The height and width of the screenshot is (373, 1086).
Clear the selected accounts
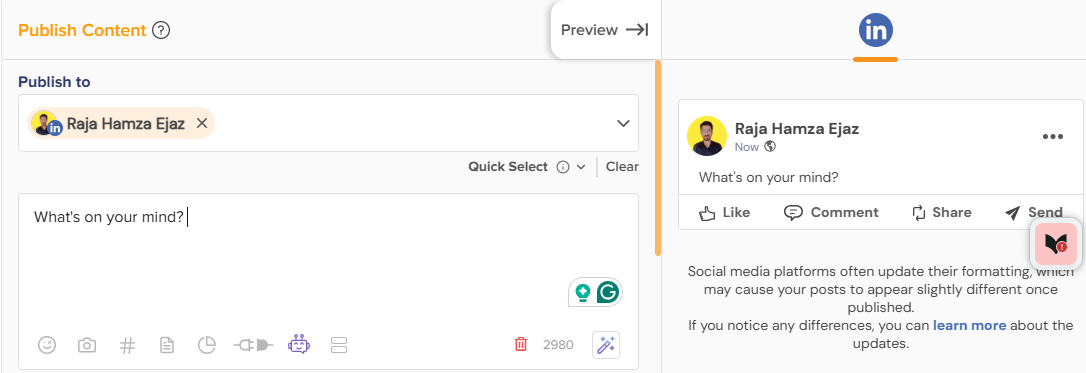tap(622, 167)
